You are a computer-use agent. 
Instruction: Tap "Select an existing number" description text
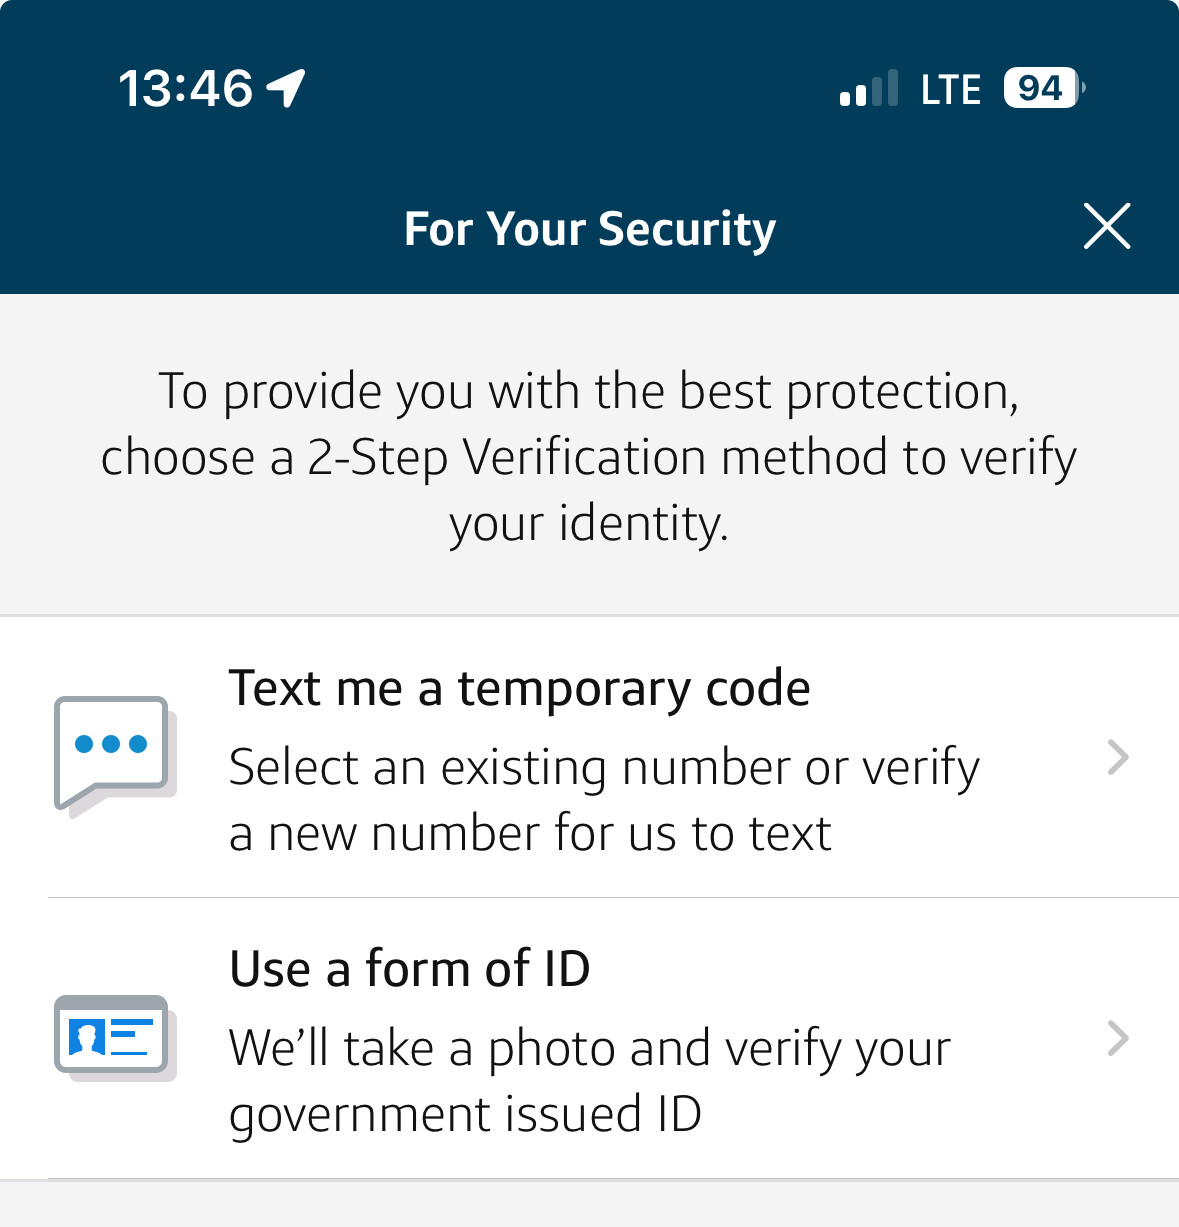(x=603, y=768)
